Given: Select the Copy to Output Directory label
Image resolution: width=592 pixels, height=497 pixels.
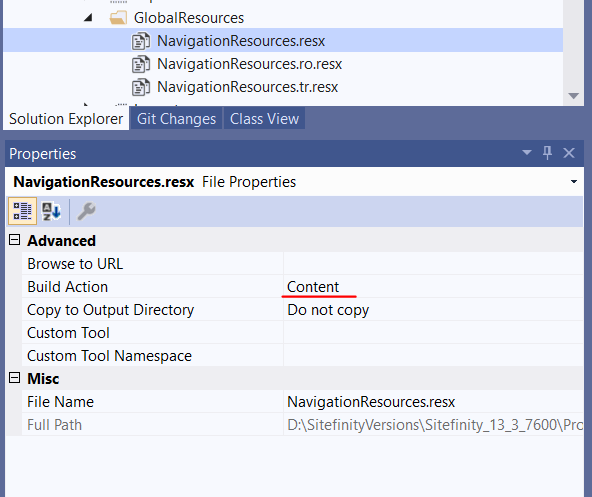Looking at the screenshot, I should click(111, 310).
